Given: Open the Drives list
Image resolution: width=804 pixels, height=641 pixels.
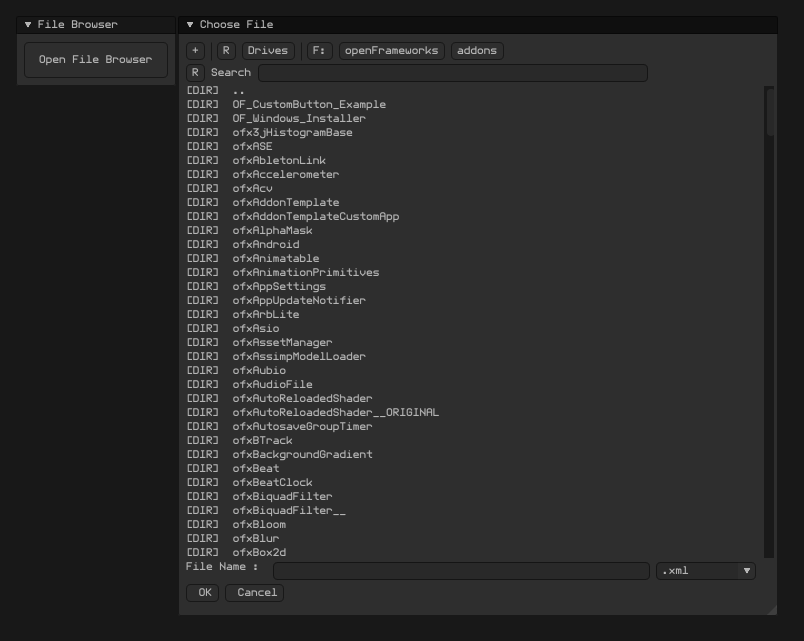Looking at the screenshot, I should click(x=268, y=51).
